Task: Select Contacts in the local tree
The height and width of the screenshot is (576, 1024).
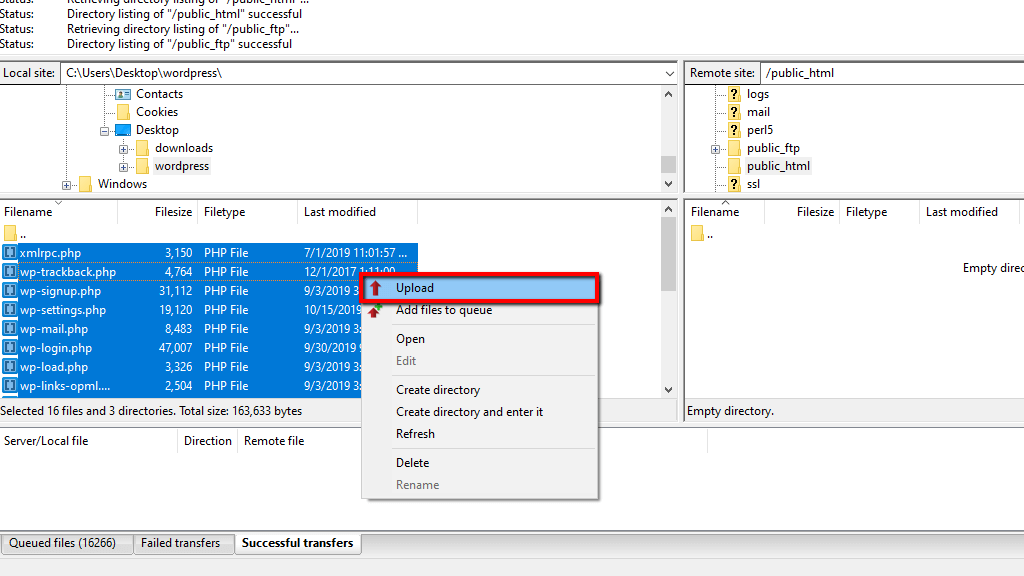Action: pyautogui.click(x=159, y=94)
